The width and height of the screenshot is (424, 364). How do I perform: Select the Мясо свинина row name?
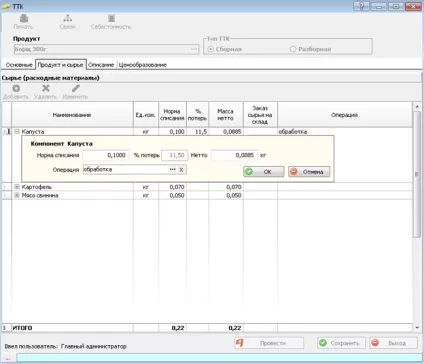[40, 195]
